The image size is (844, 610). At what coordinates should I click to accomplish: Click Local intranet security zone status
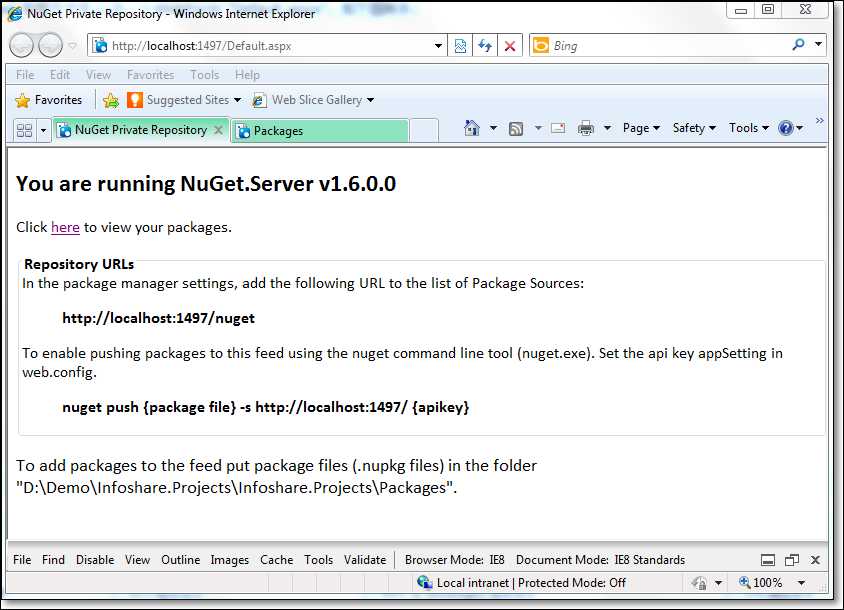[521, 583]
